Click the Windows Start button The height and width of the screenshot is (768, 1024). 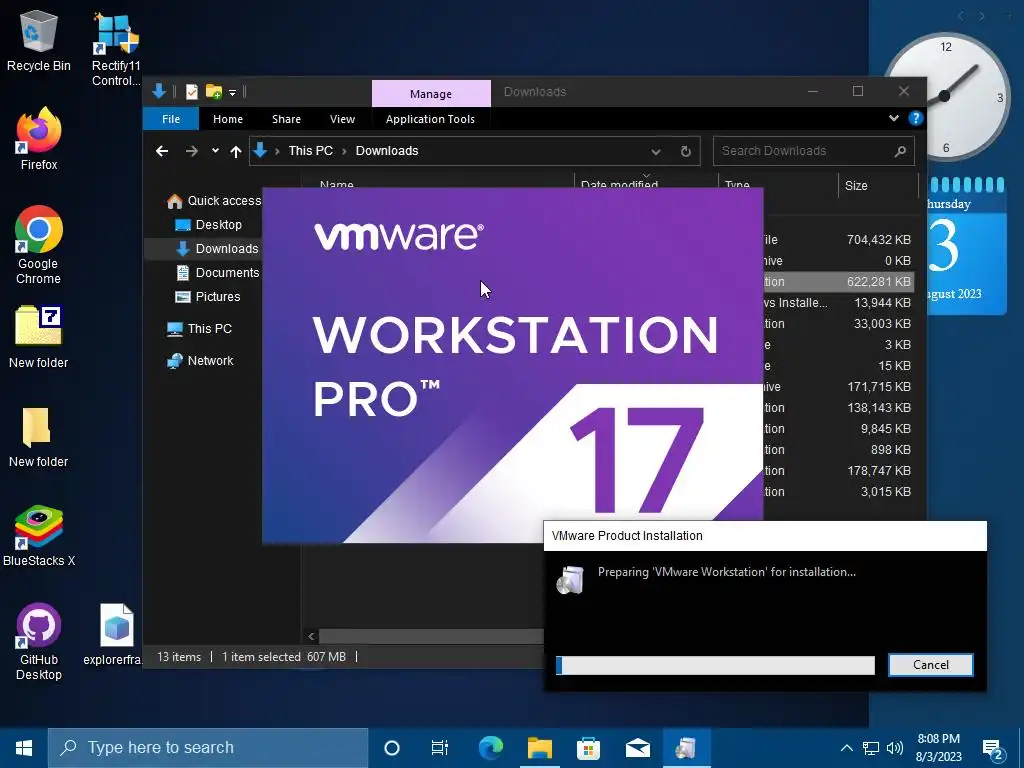pyautogui.click(x=24, y=748)
